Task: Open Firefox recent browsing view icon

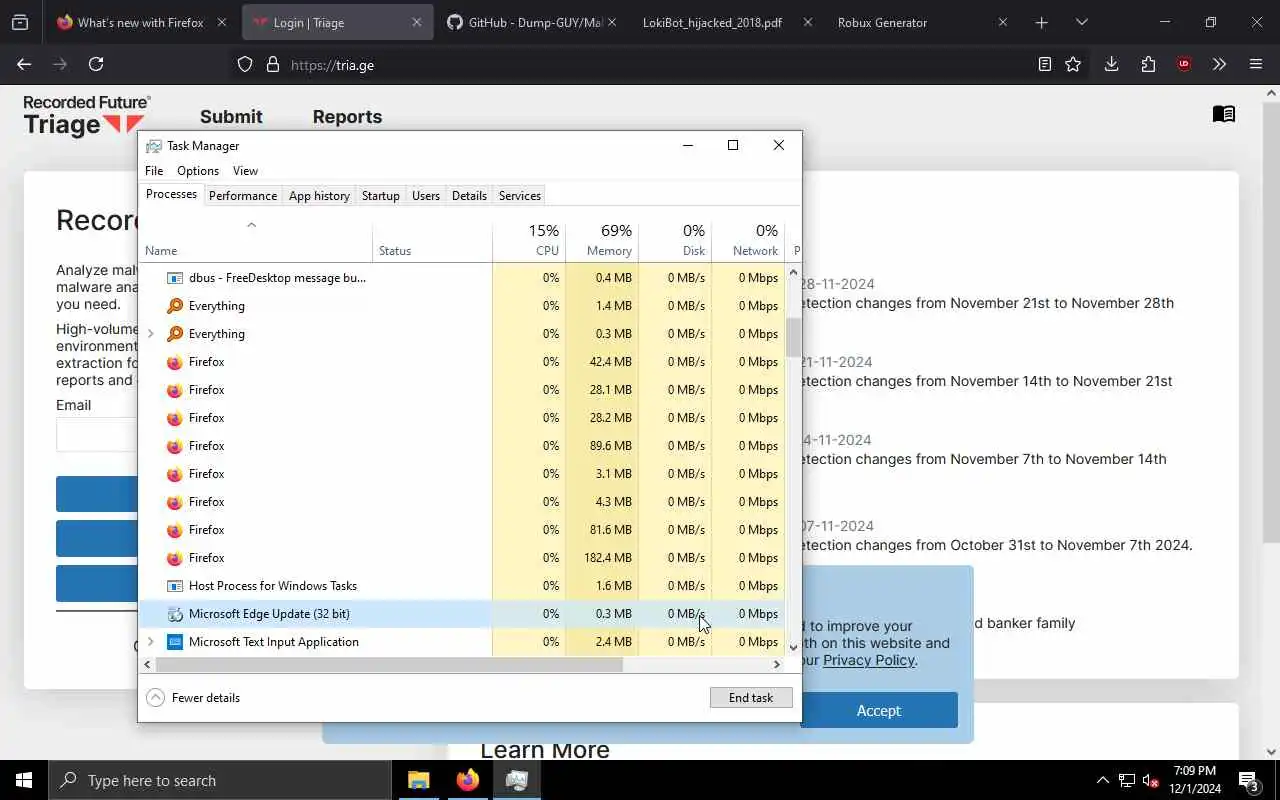Action: [x=20, y=22]
